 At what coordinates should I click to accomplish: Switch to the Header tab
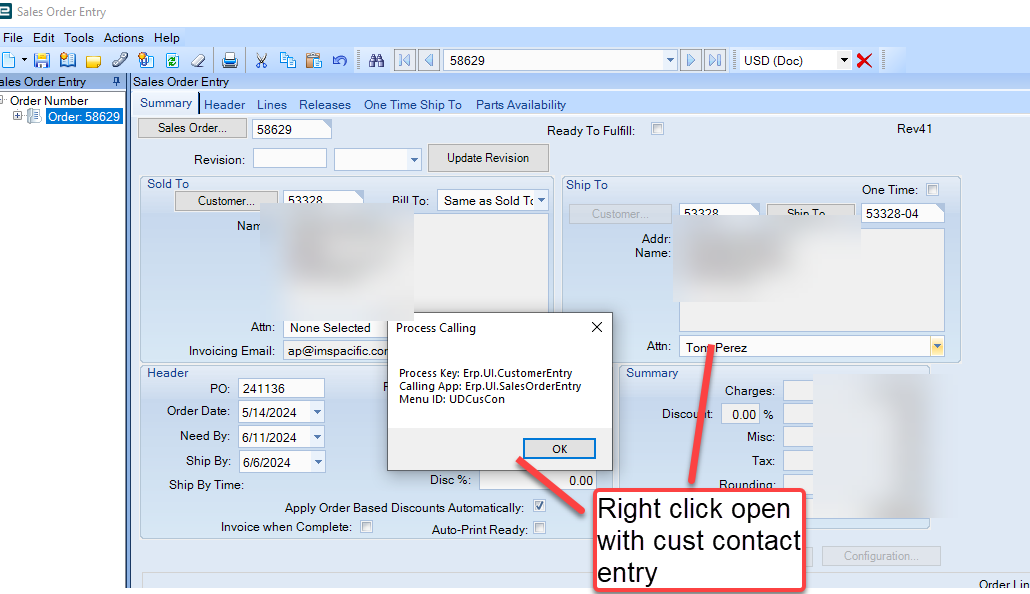click(225, 104)
